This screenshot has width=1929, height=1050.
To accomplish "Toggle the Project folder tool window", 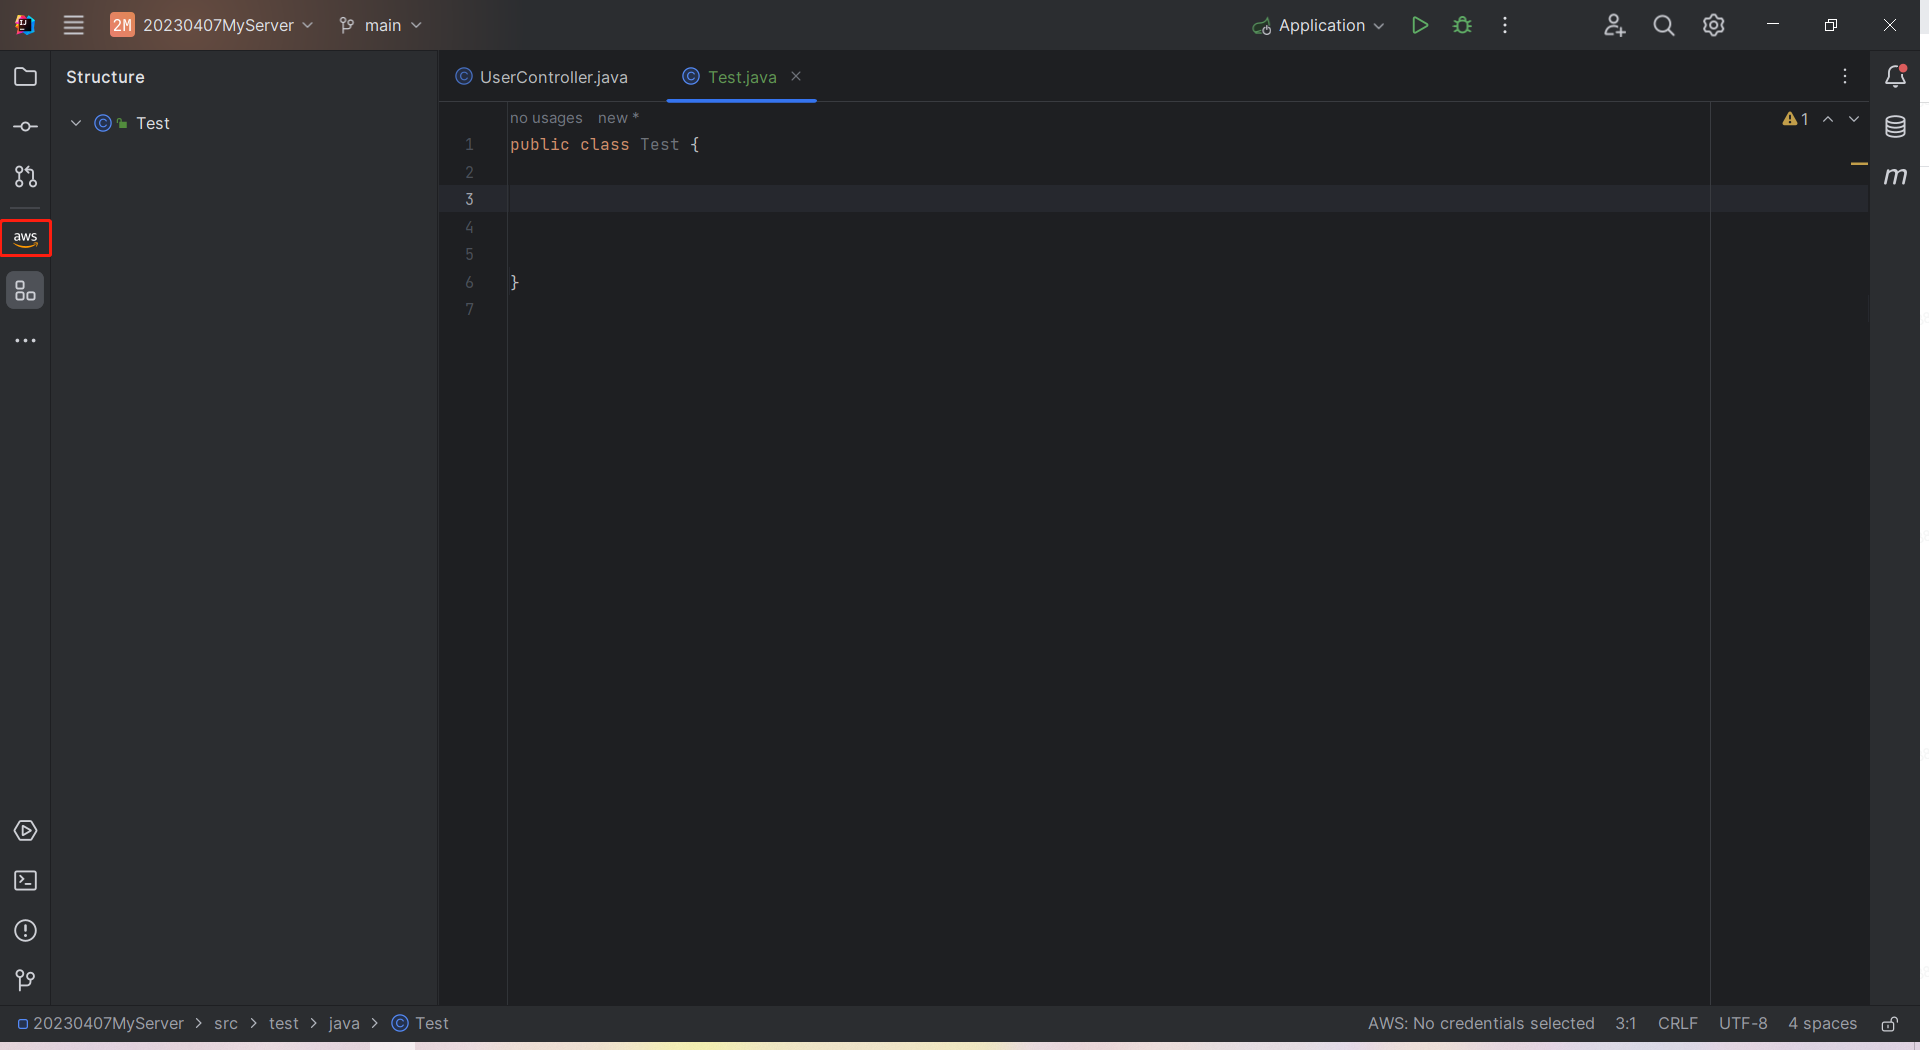I will tap(25, 77).
